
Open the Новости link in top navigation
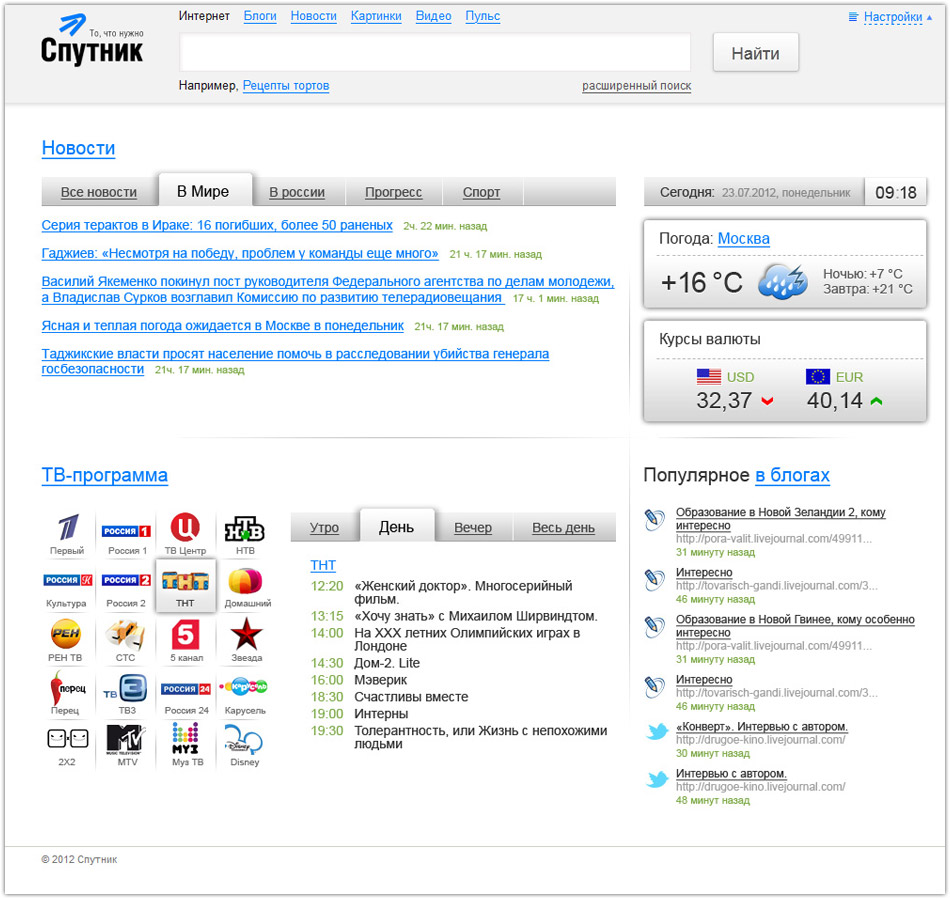click(x=313, y=16)
